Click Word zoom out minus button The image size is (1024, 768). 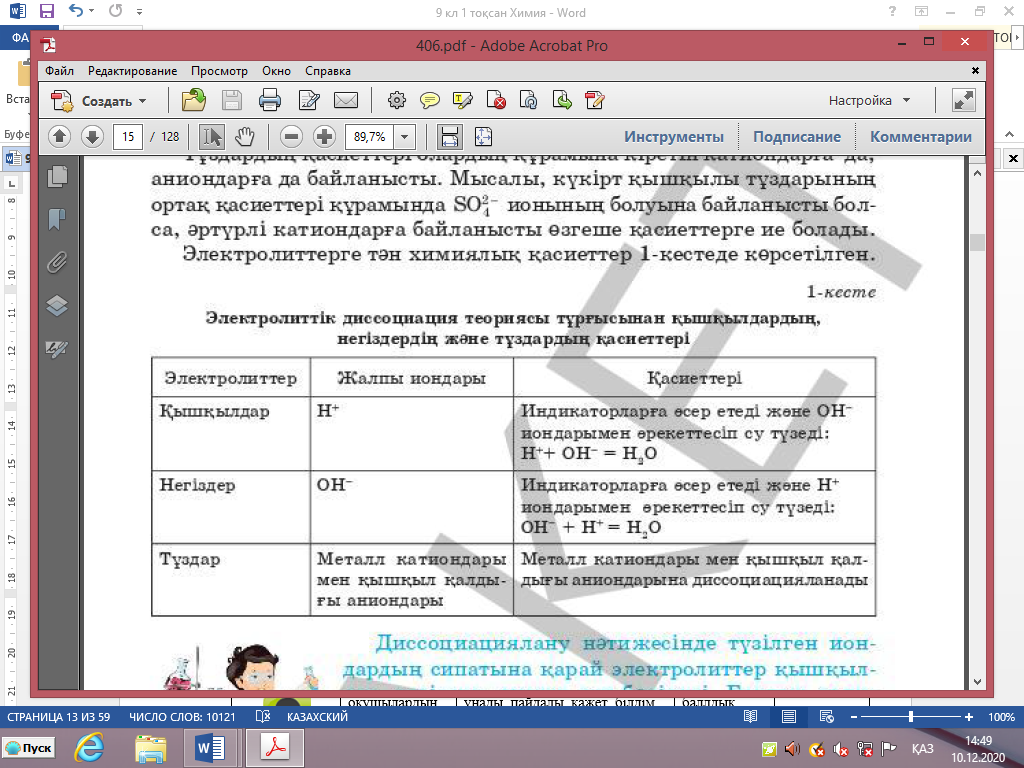[854, 716]
